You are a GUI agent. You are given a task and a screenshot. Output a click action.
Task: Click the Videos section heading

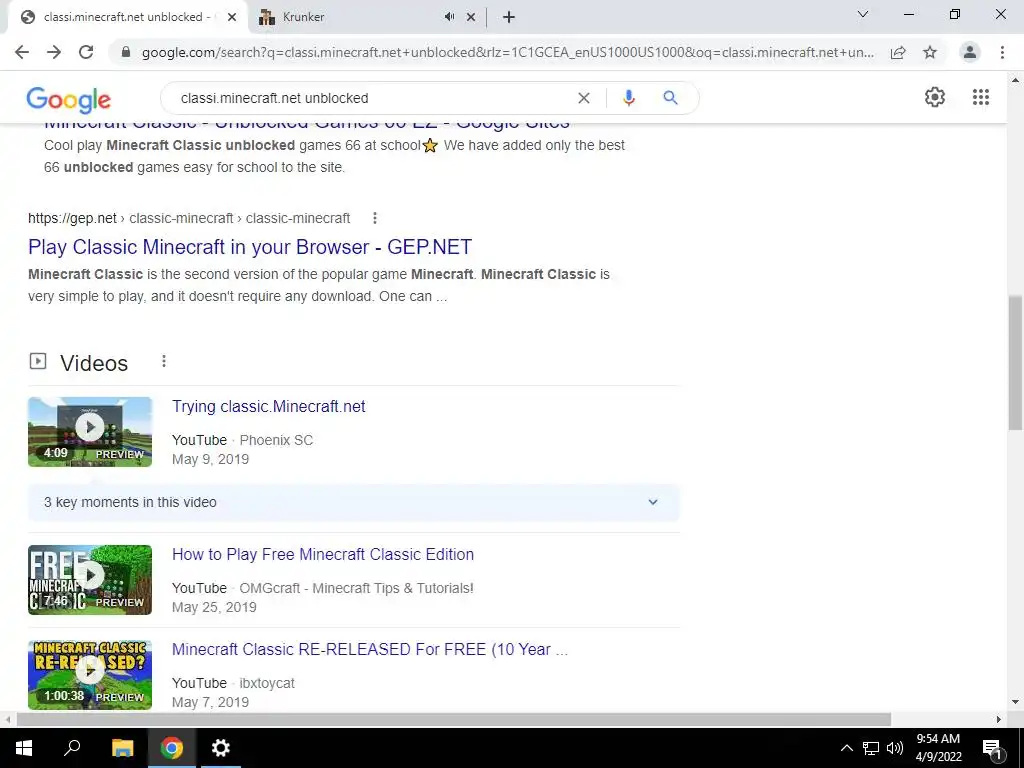[94, 363]
